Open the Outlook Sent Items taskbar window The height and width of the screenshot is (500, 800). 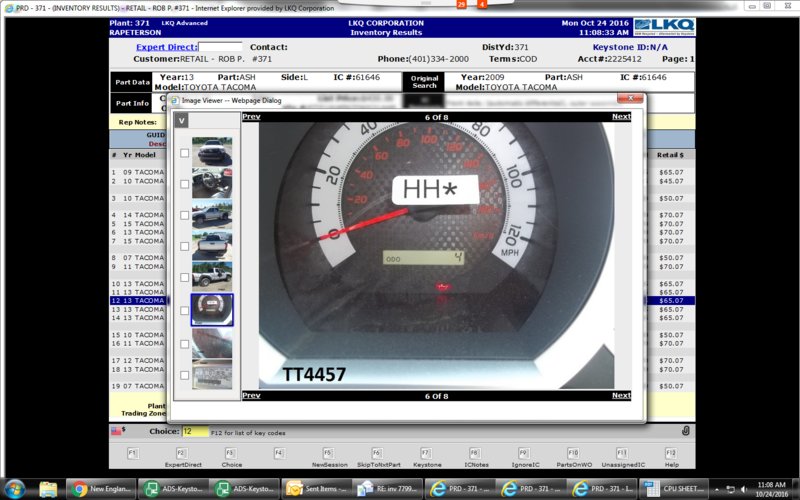[x=316, y=489]
